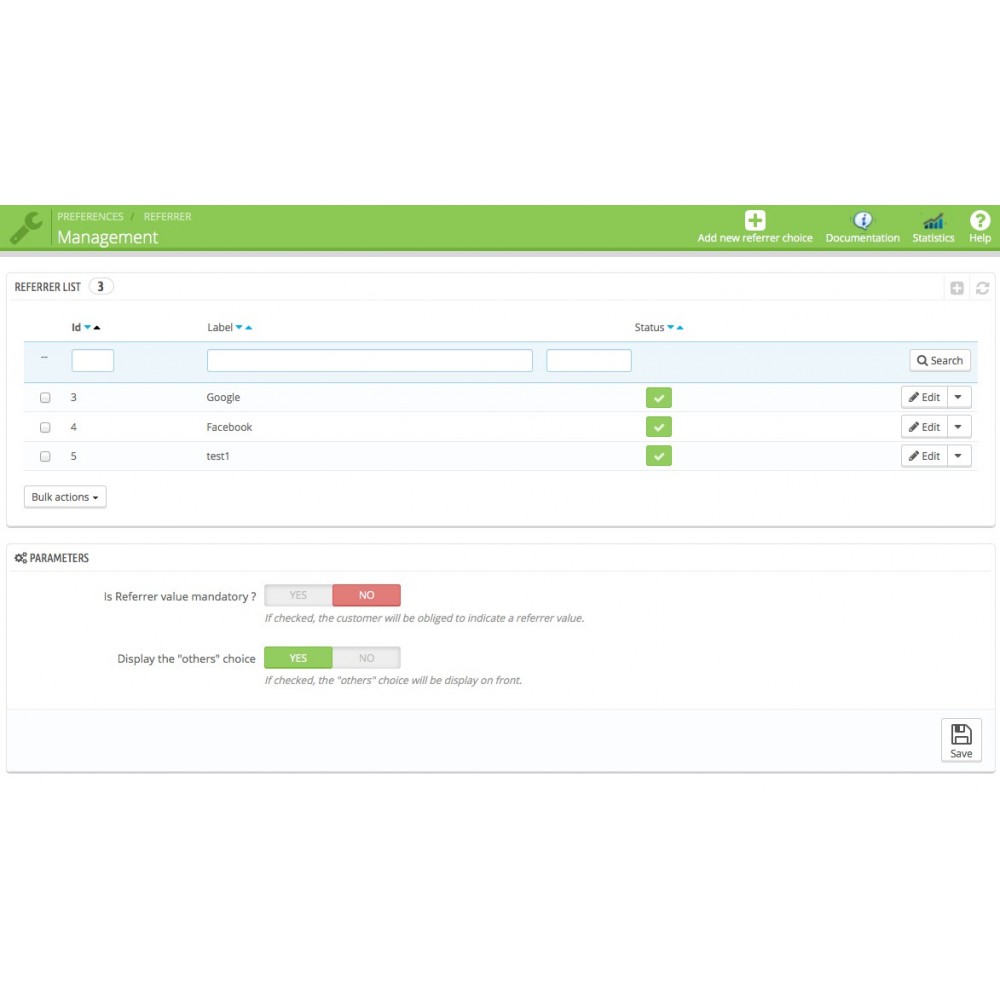
Task: Click the Label column header
Action: click(x=220, y=327)
